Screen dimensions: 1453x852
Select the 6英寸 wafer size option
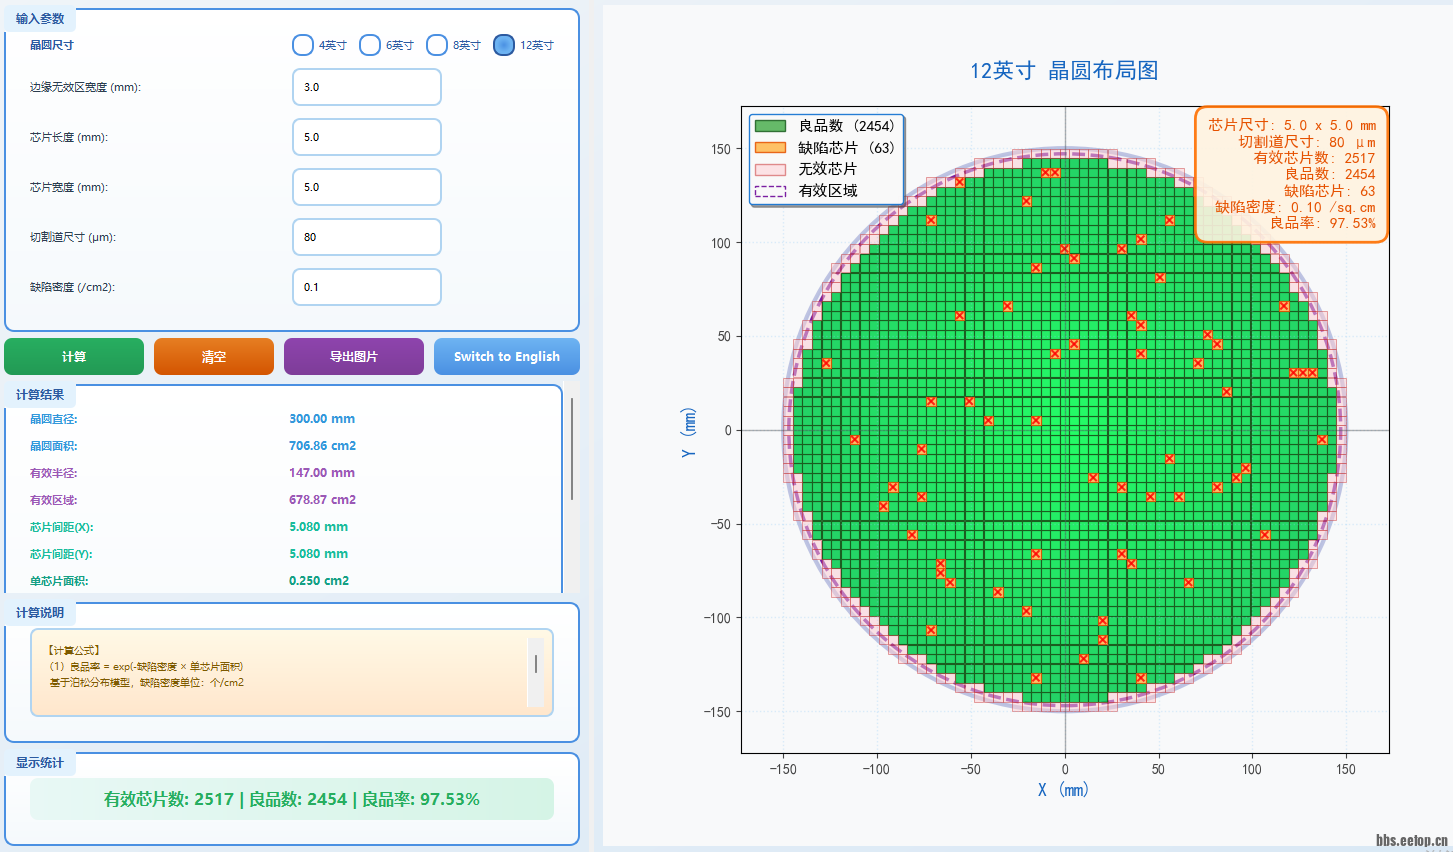370,45
